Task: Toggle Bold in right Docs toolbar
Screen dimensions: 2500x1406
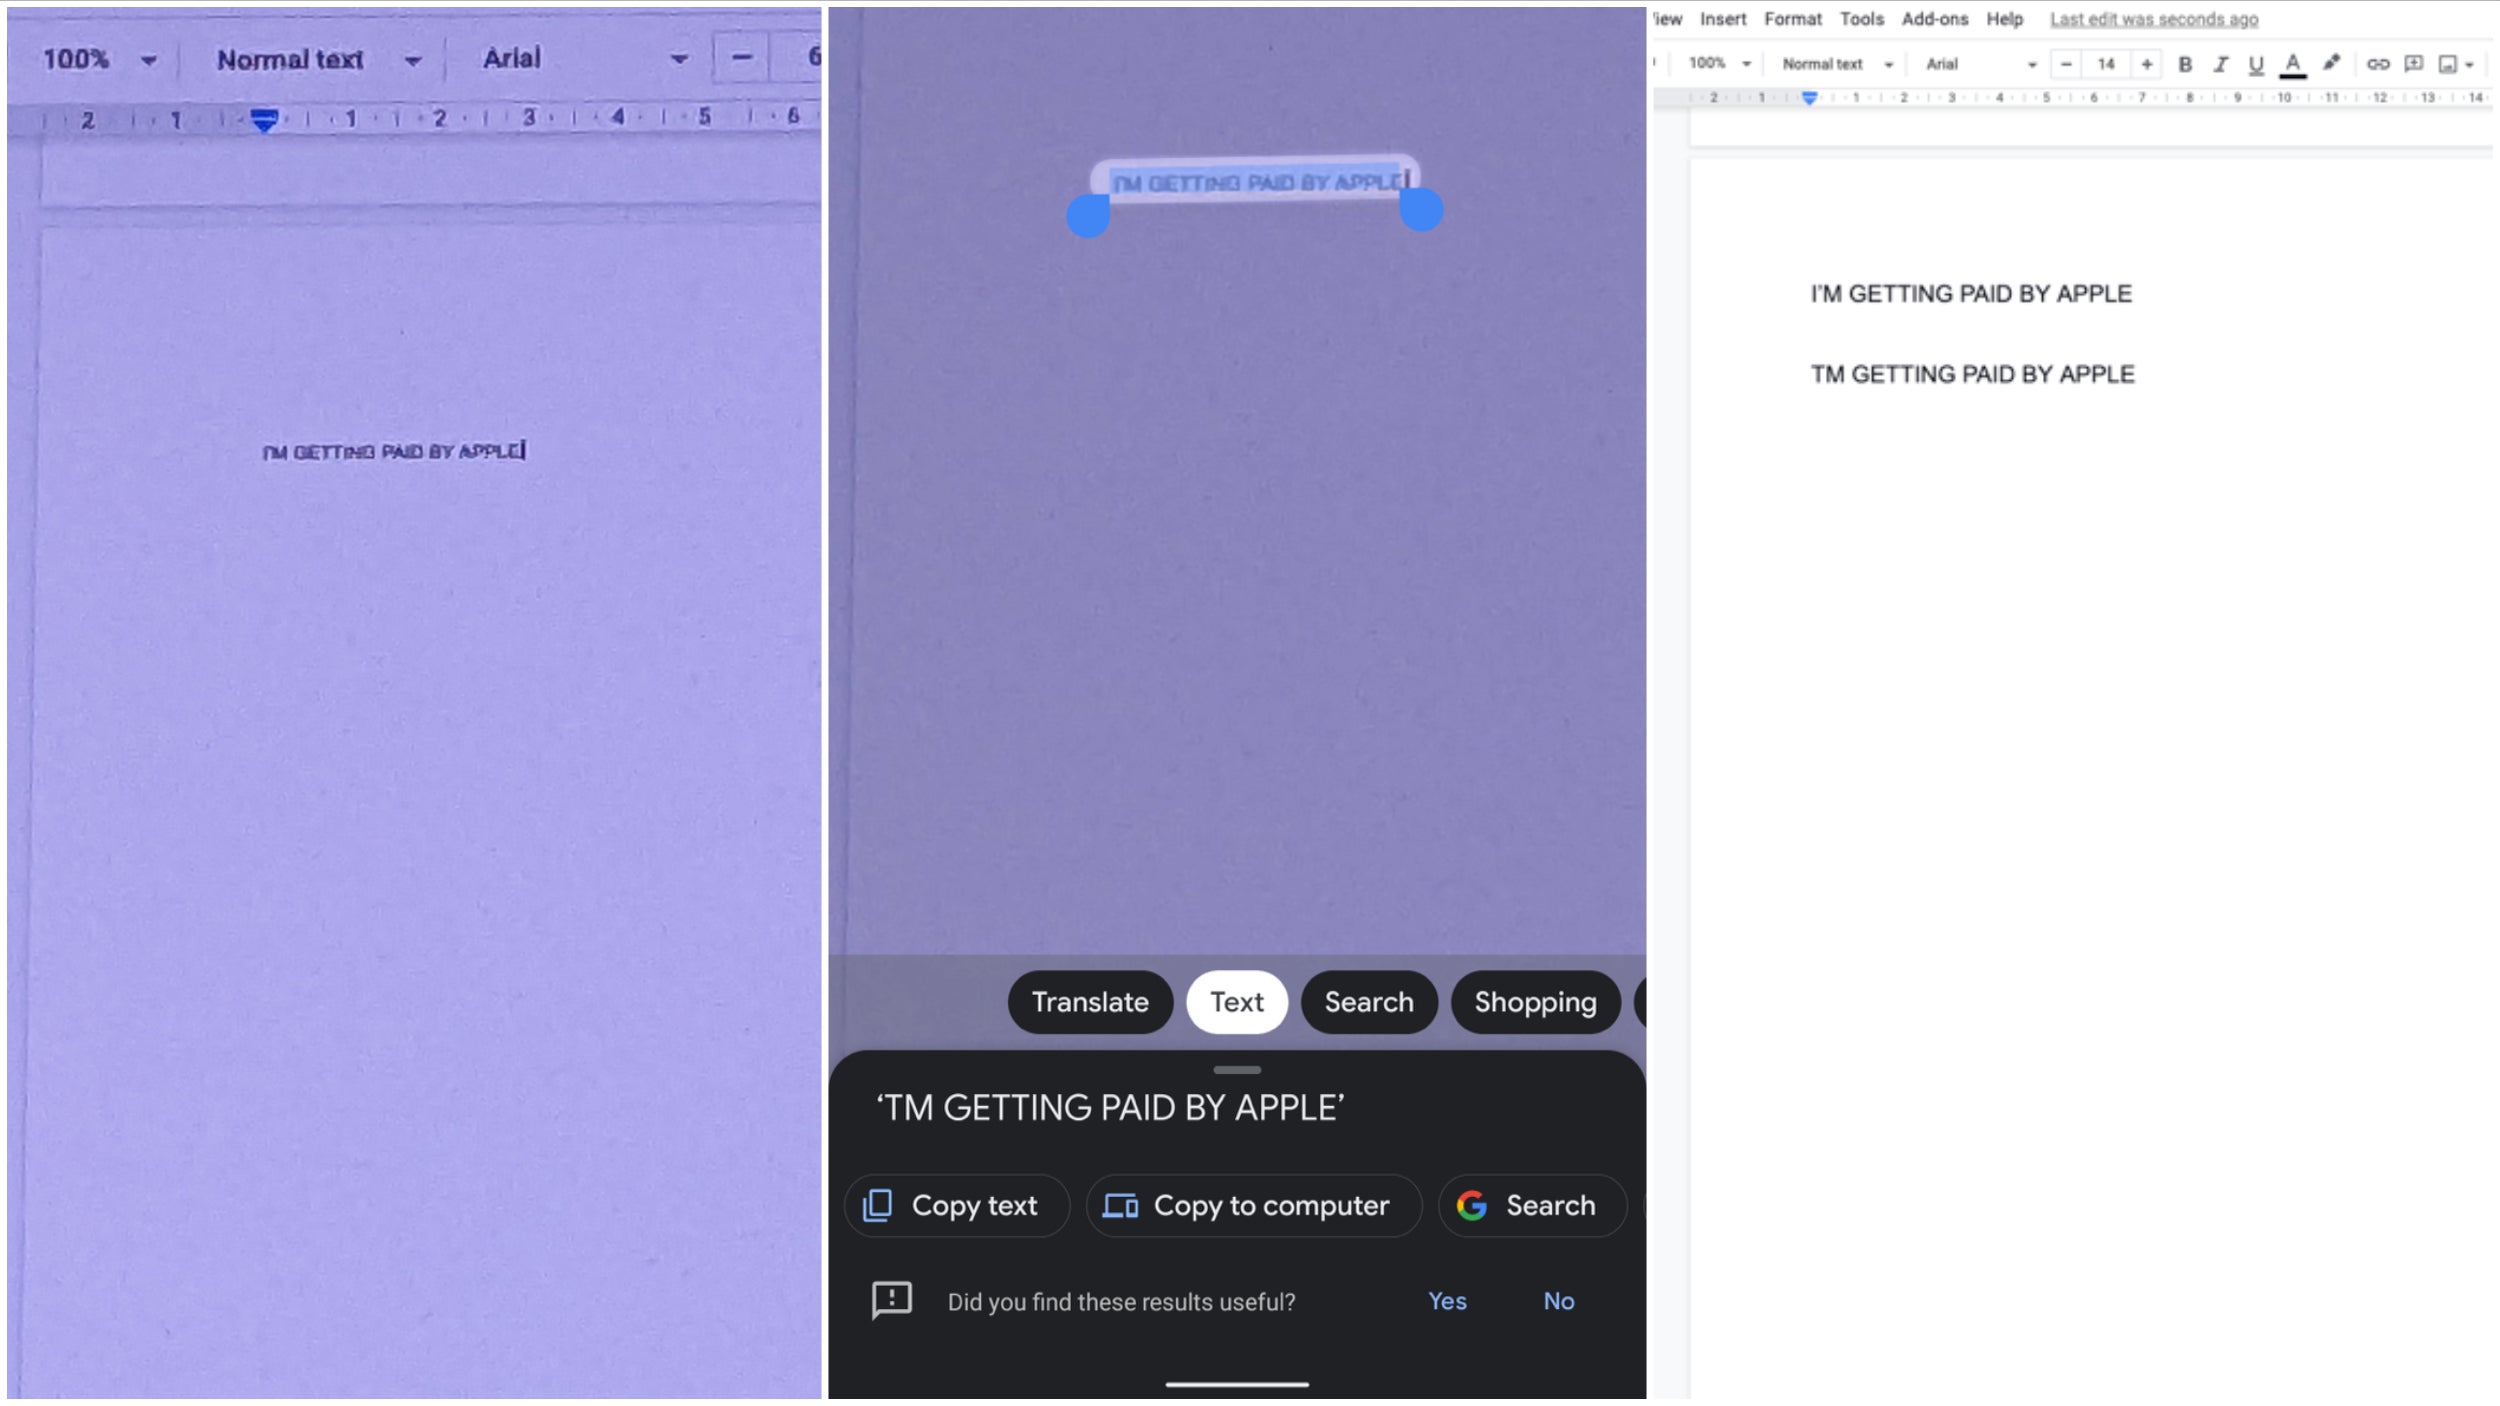Action: click(x=2185, y=64)
